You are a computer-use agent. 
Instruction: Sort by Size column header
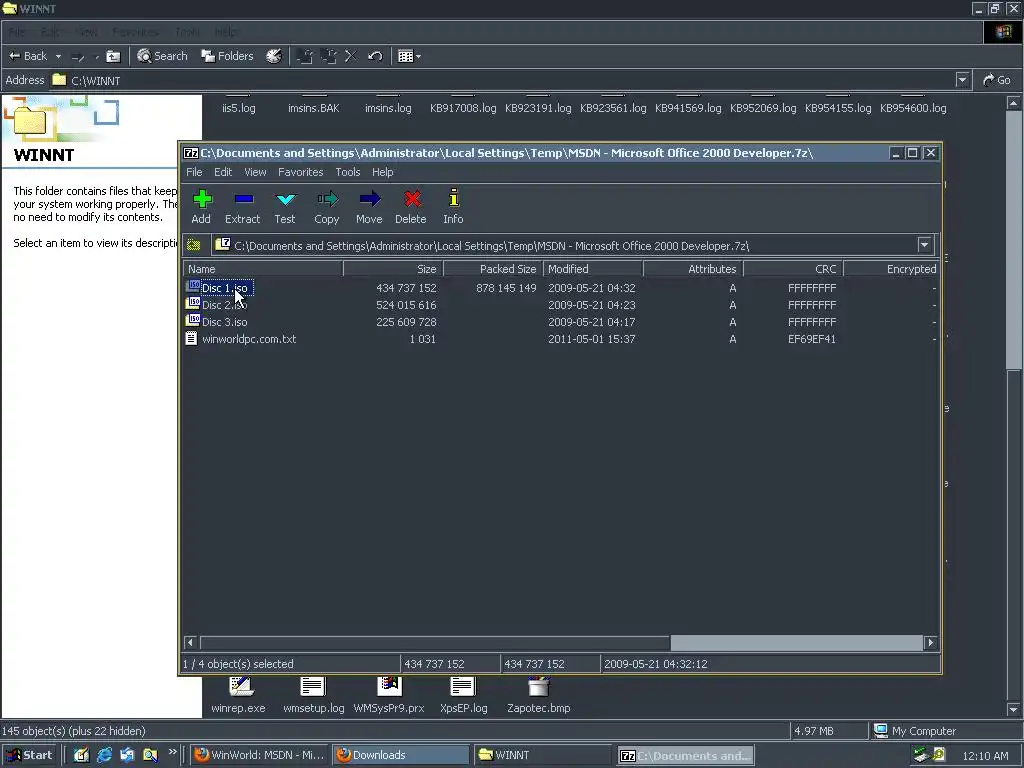393,269
